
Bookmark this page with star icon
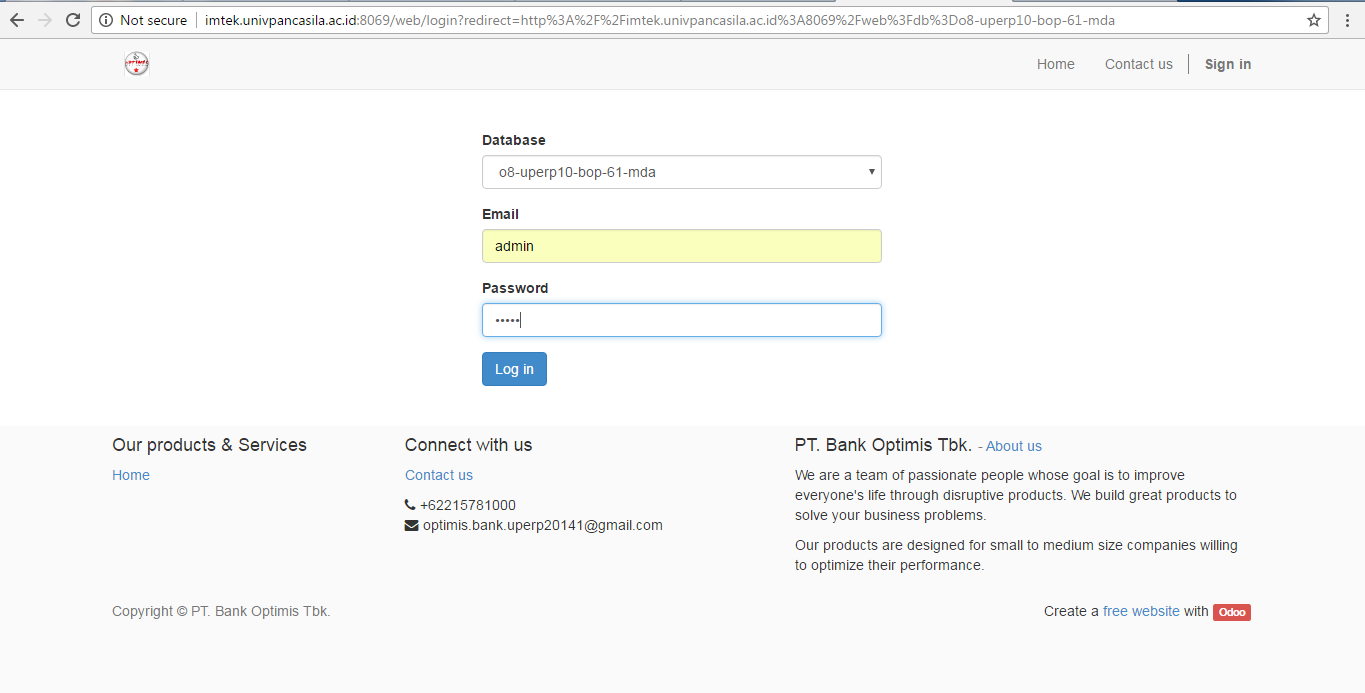pos(1314,20)
